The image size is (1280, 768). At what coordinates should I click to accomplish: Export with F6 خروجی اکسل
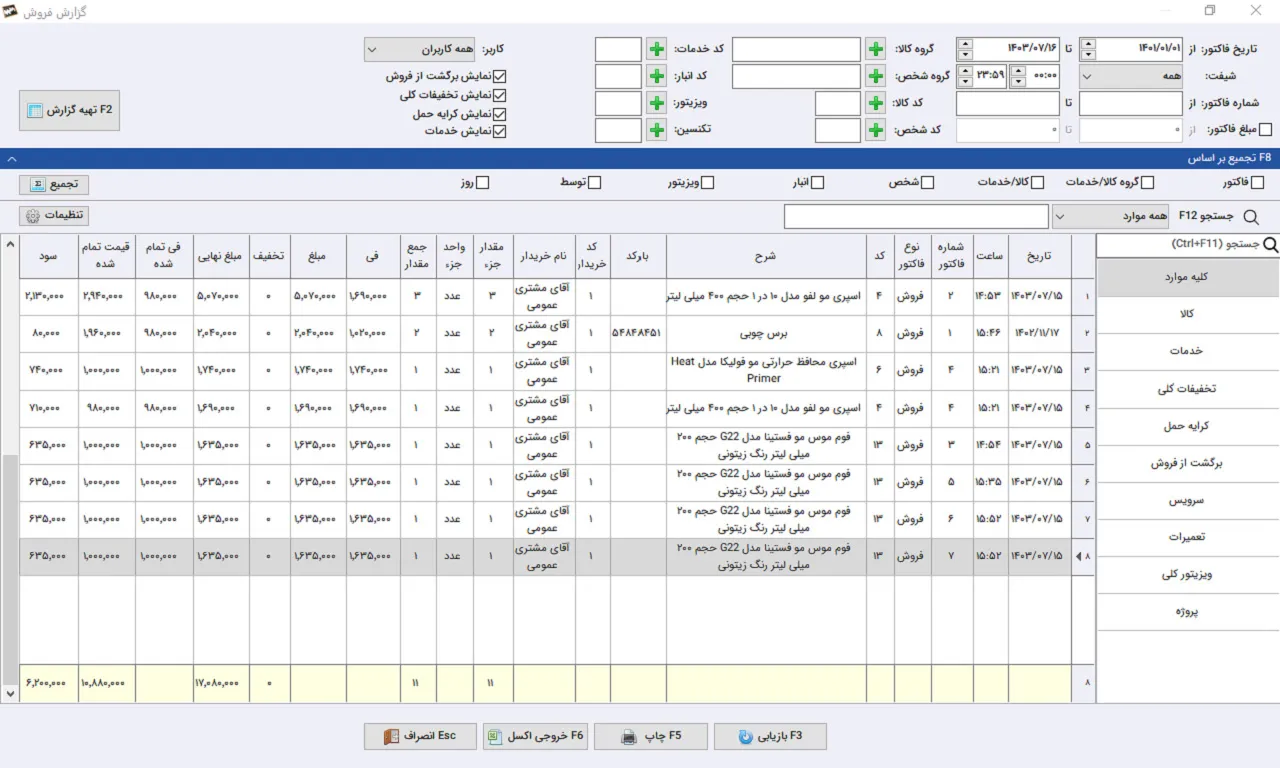(535, 736)
